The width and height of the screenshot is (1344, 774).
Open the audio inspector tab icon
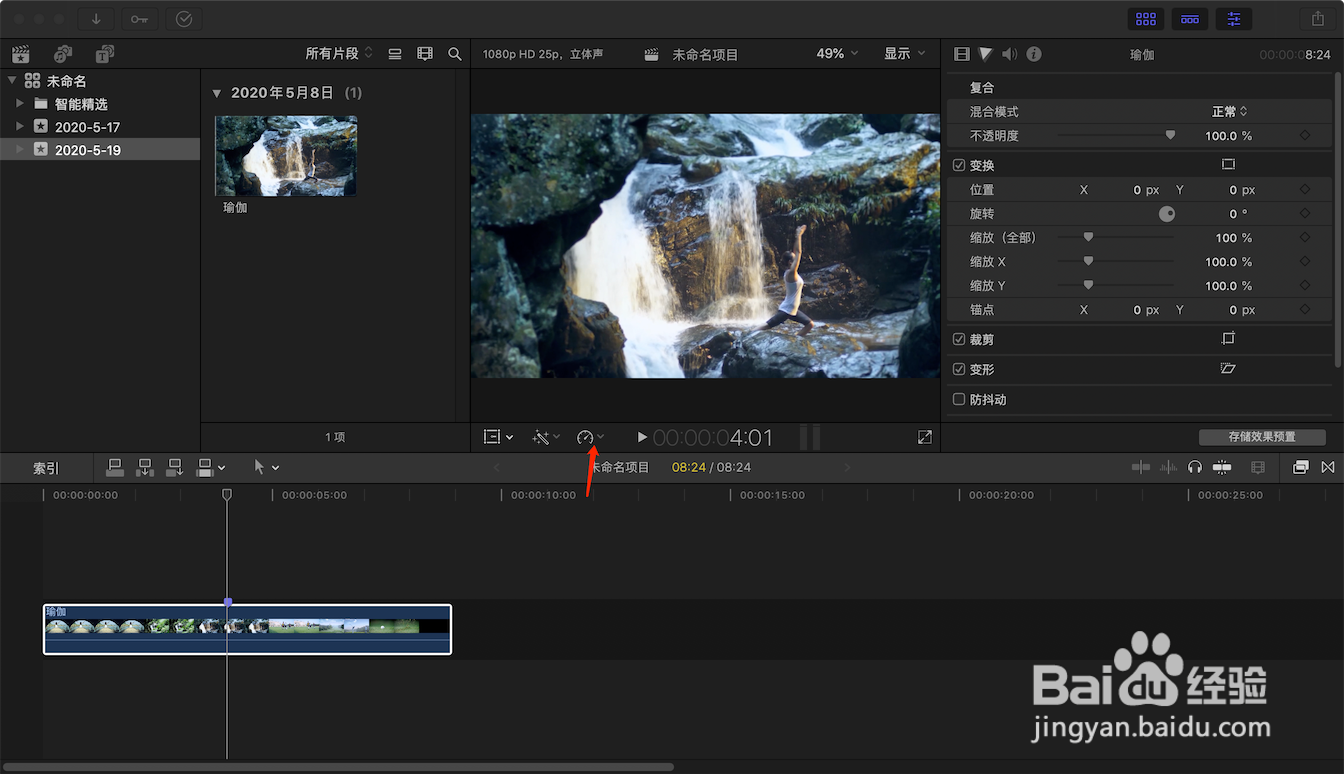coord(1010,54)
